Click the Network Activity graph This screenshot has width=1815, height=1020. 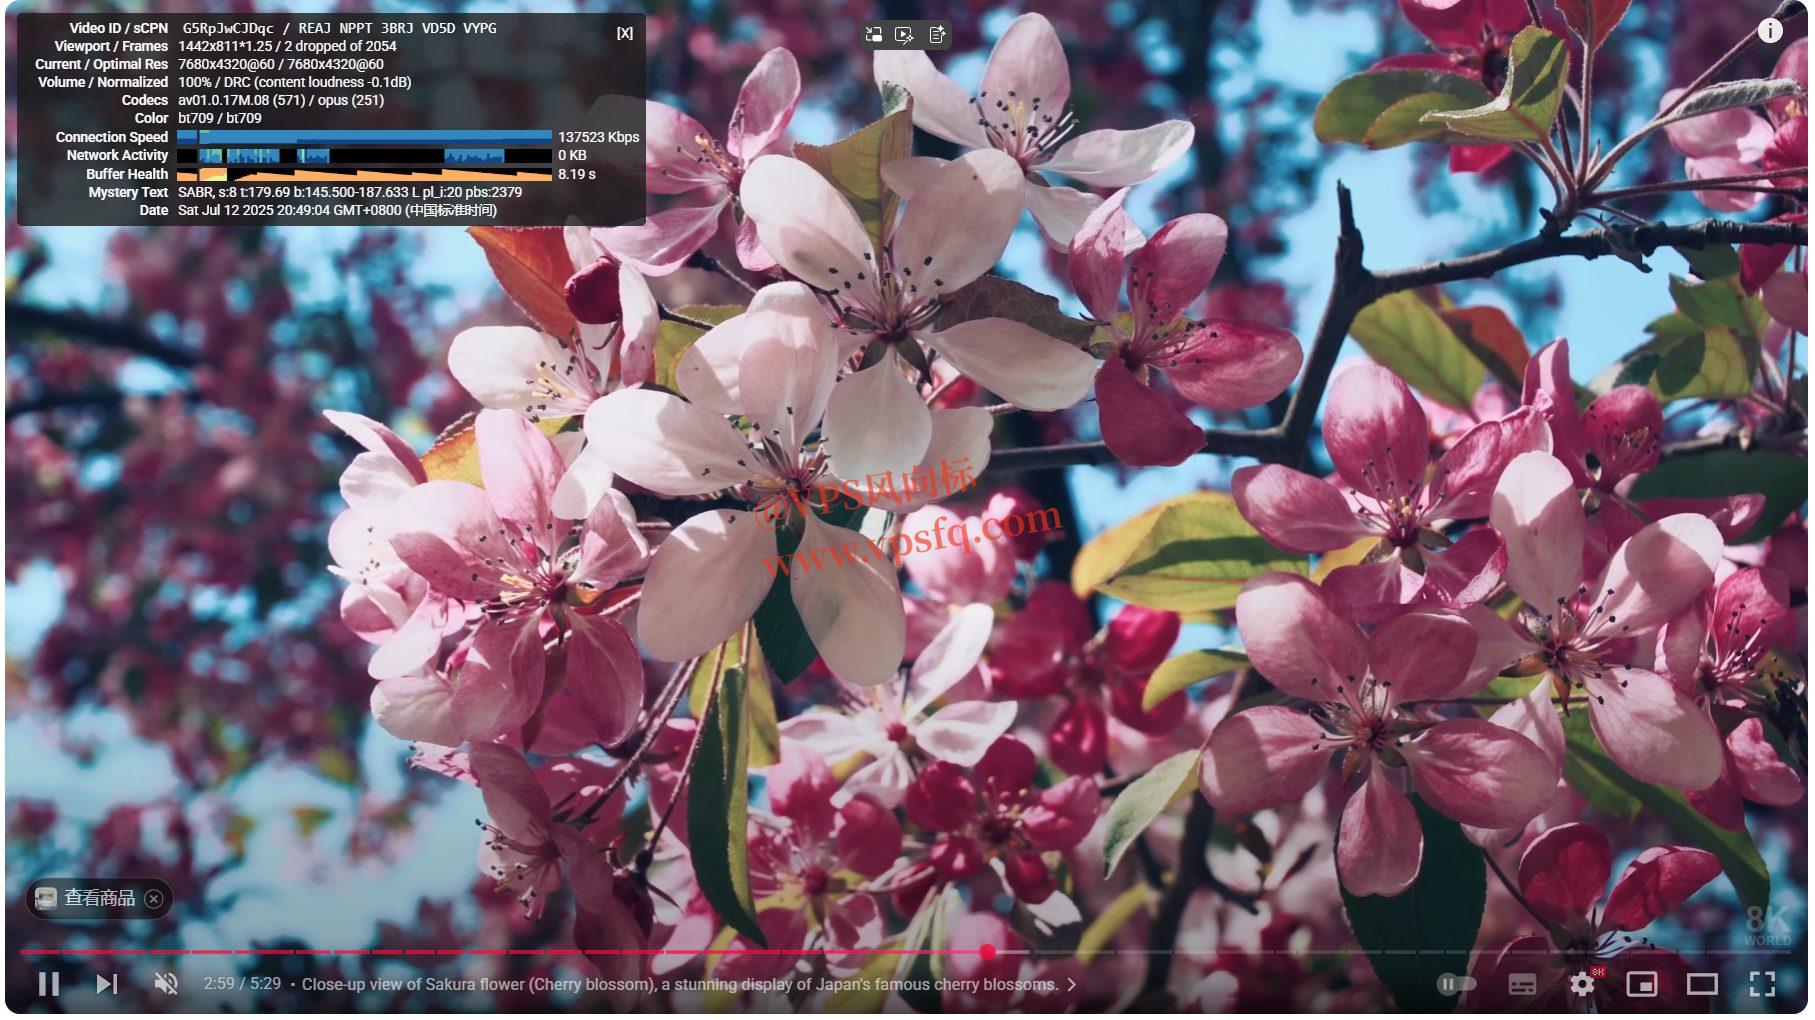coord(364,155)
